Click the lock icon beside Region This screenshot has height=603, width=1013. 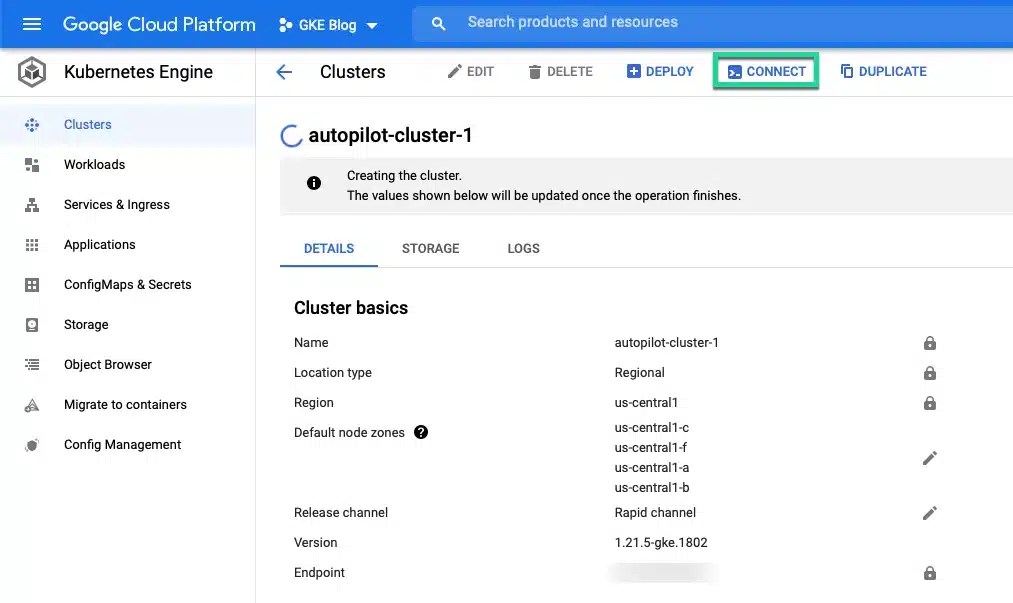[x=929, y=402]
